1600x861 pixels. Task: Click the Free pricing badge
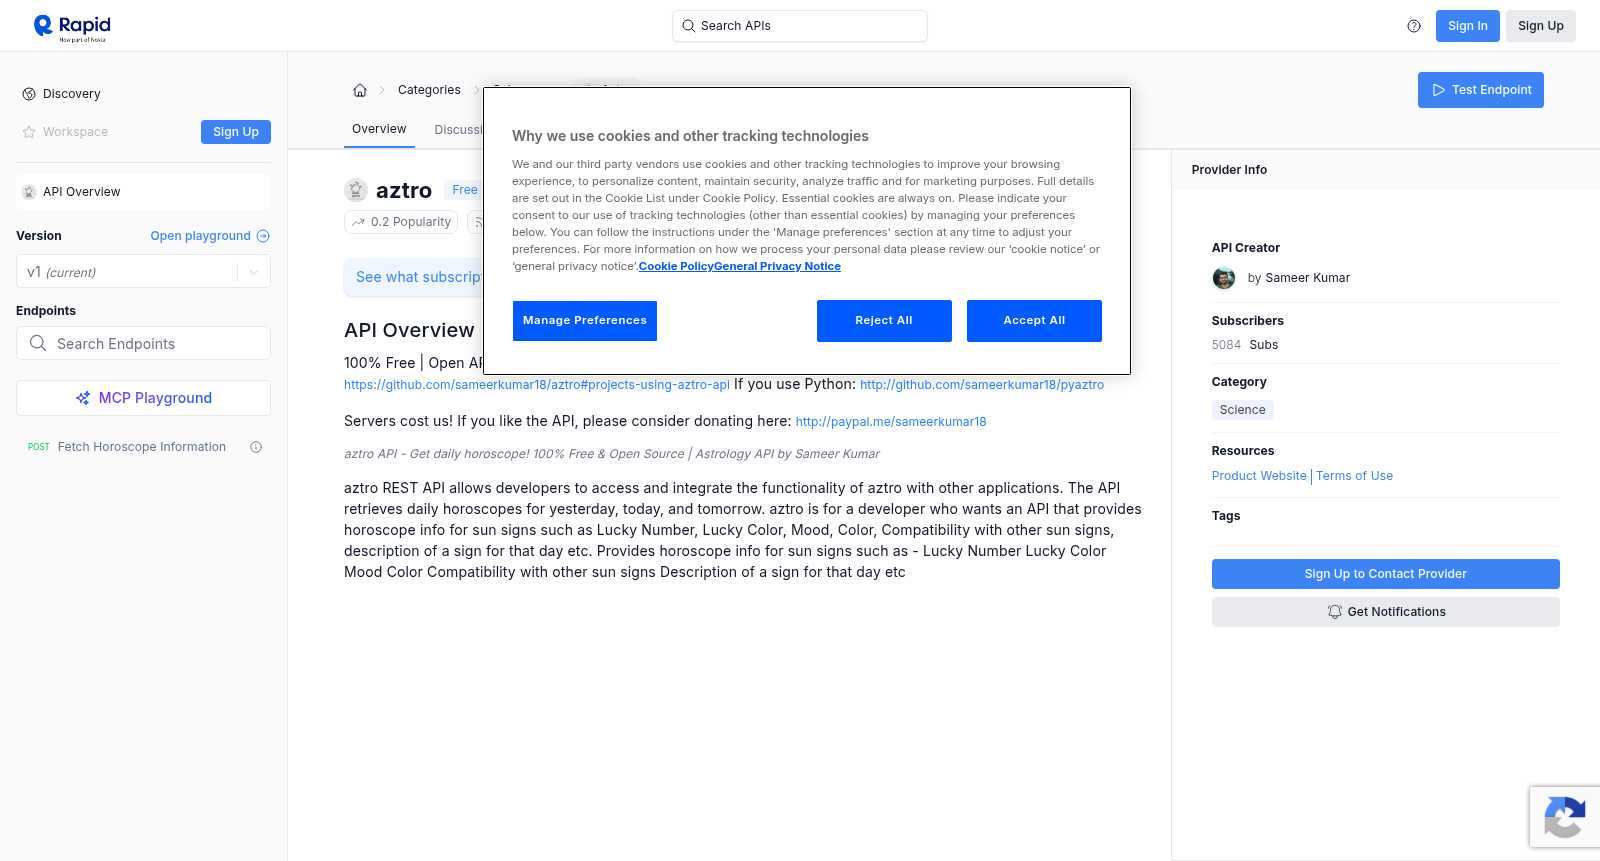pos(464,190)
